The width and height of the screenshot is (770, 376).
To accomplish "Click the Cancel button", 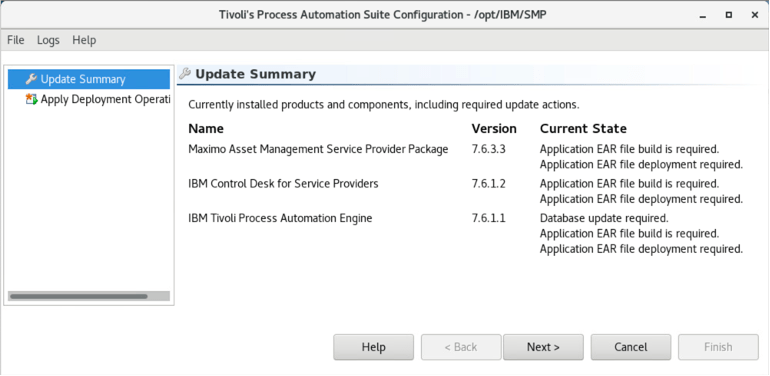I will [x=631, y=347].
